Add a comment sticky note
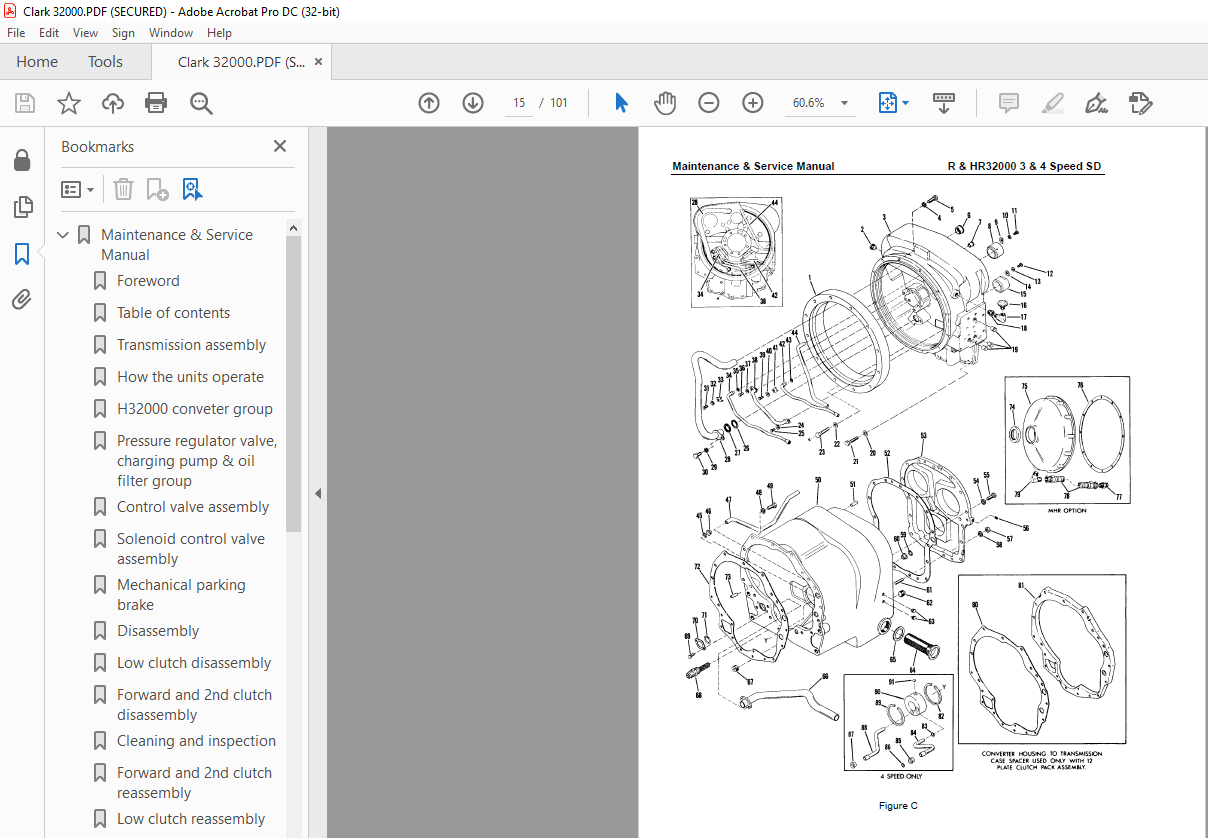 [1009, 103]
